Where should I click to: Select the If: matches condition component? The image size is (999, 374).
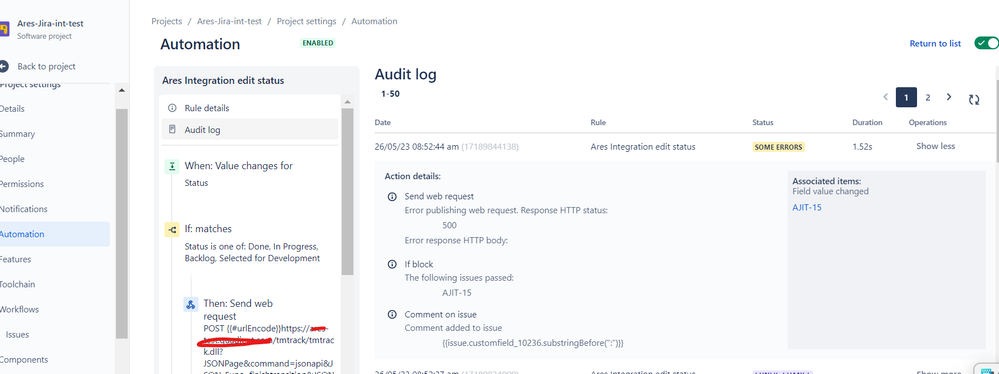click(x=208, y=229)
